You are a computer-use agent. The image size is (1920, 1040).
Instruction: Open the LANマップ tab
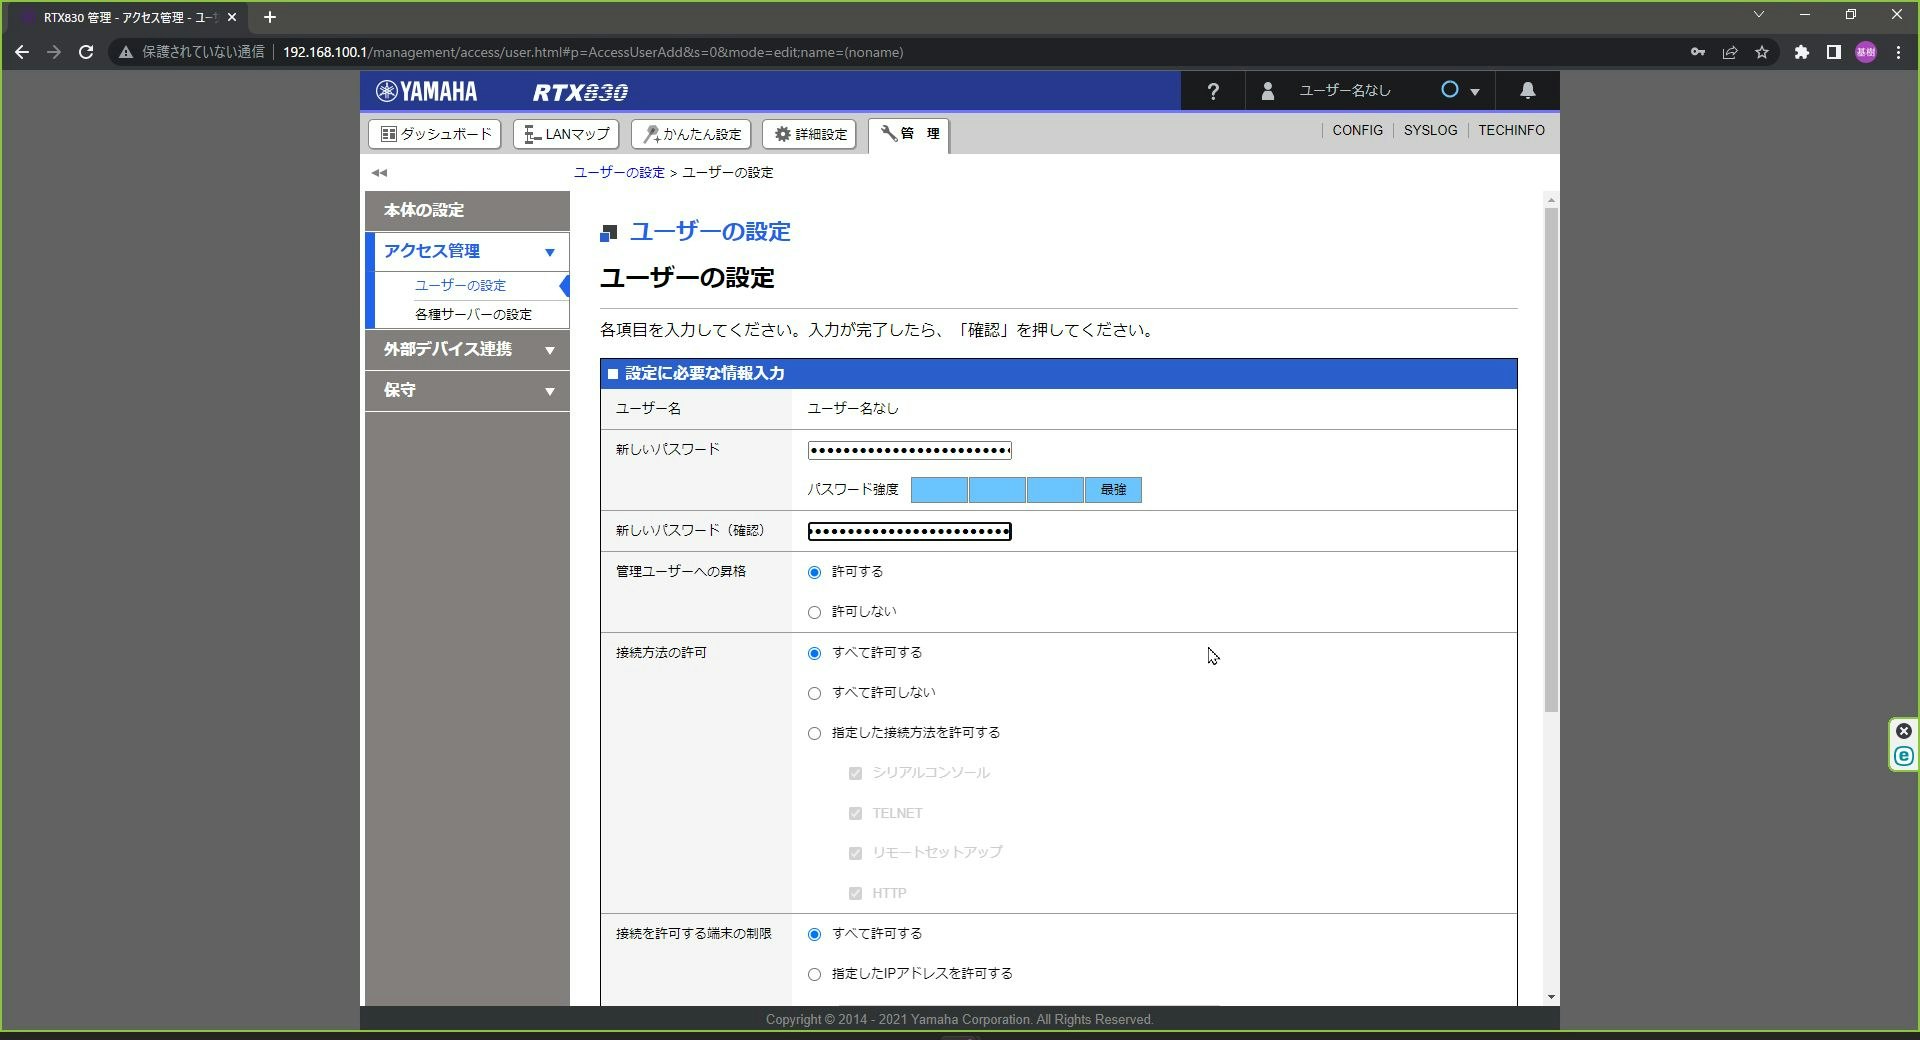click(x=566, y=134)
